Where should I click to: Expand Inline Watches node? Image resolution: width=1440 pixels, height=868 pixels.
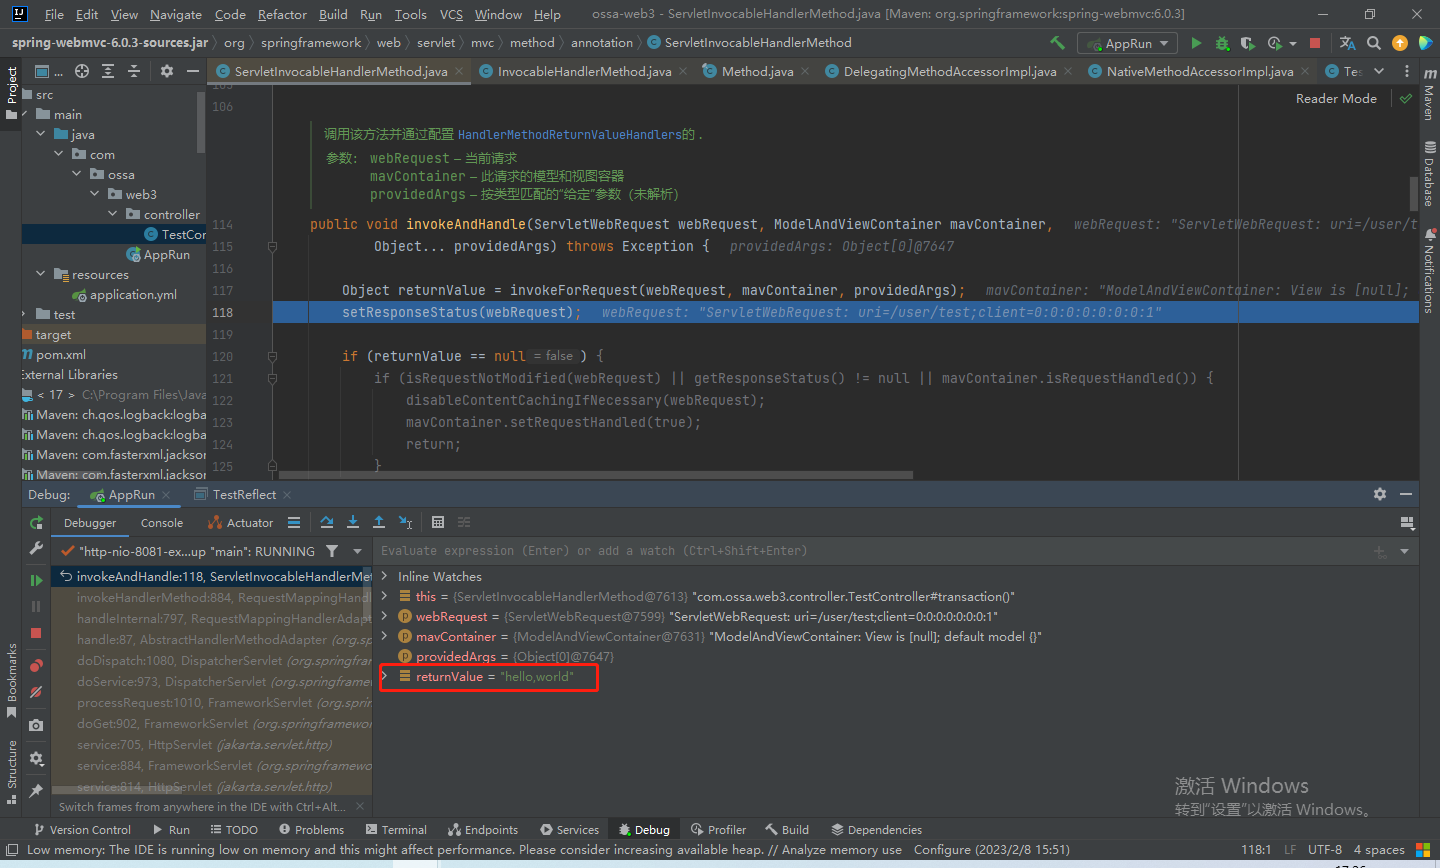point(385,576)
